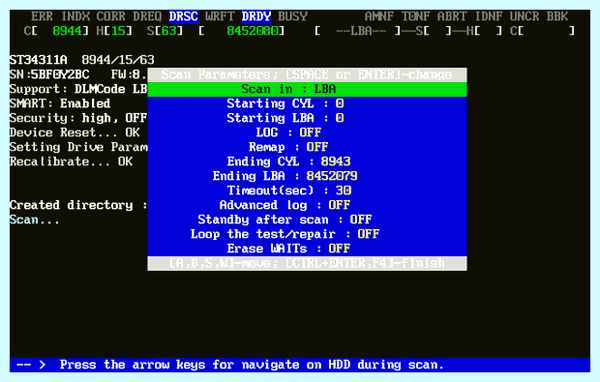Toggle the Erase WAITs setting

coord(307,249)
